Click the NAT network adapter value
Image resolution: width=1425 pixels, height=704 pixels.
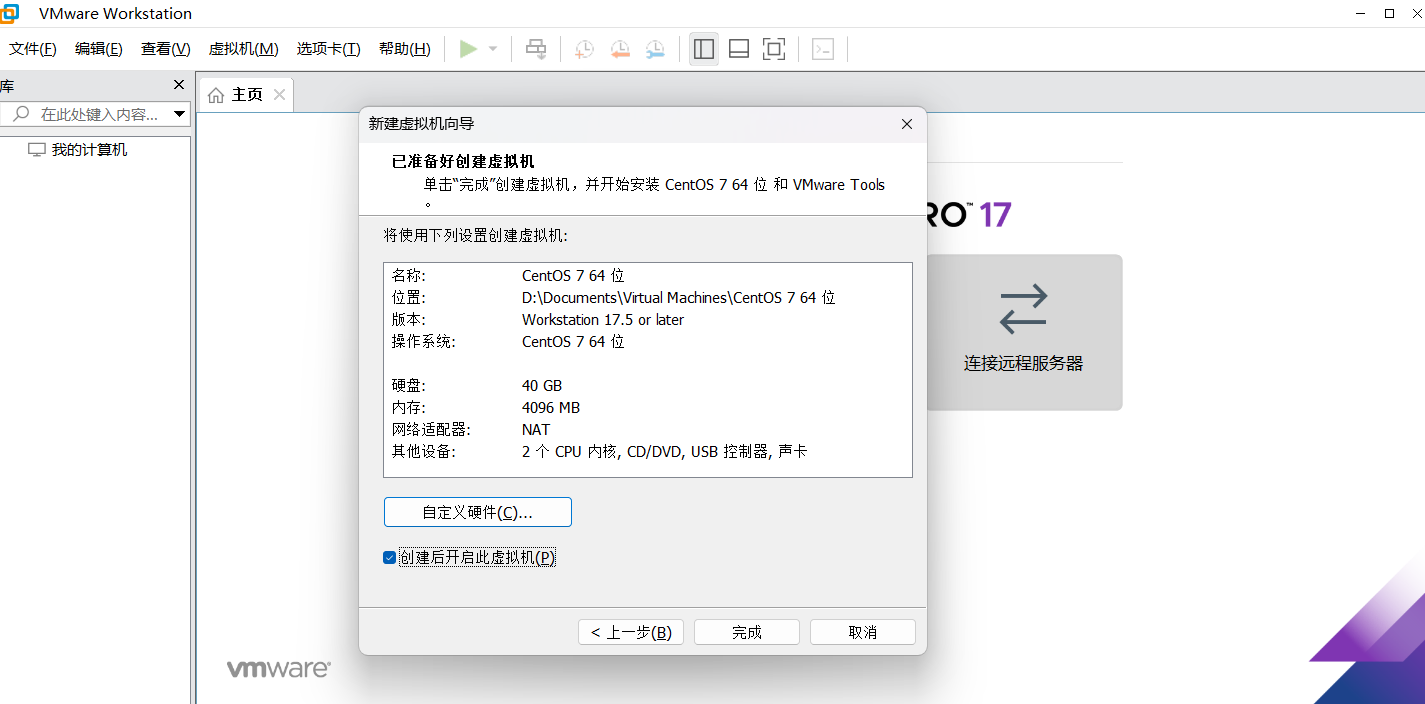(536, 430)
